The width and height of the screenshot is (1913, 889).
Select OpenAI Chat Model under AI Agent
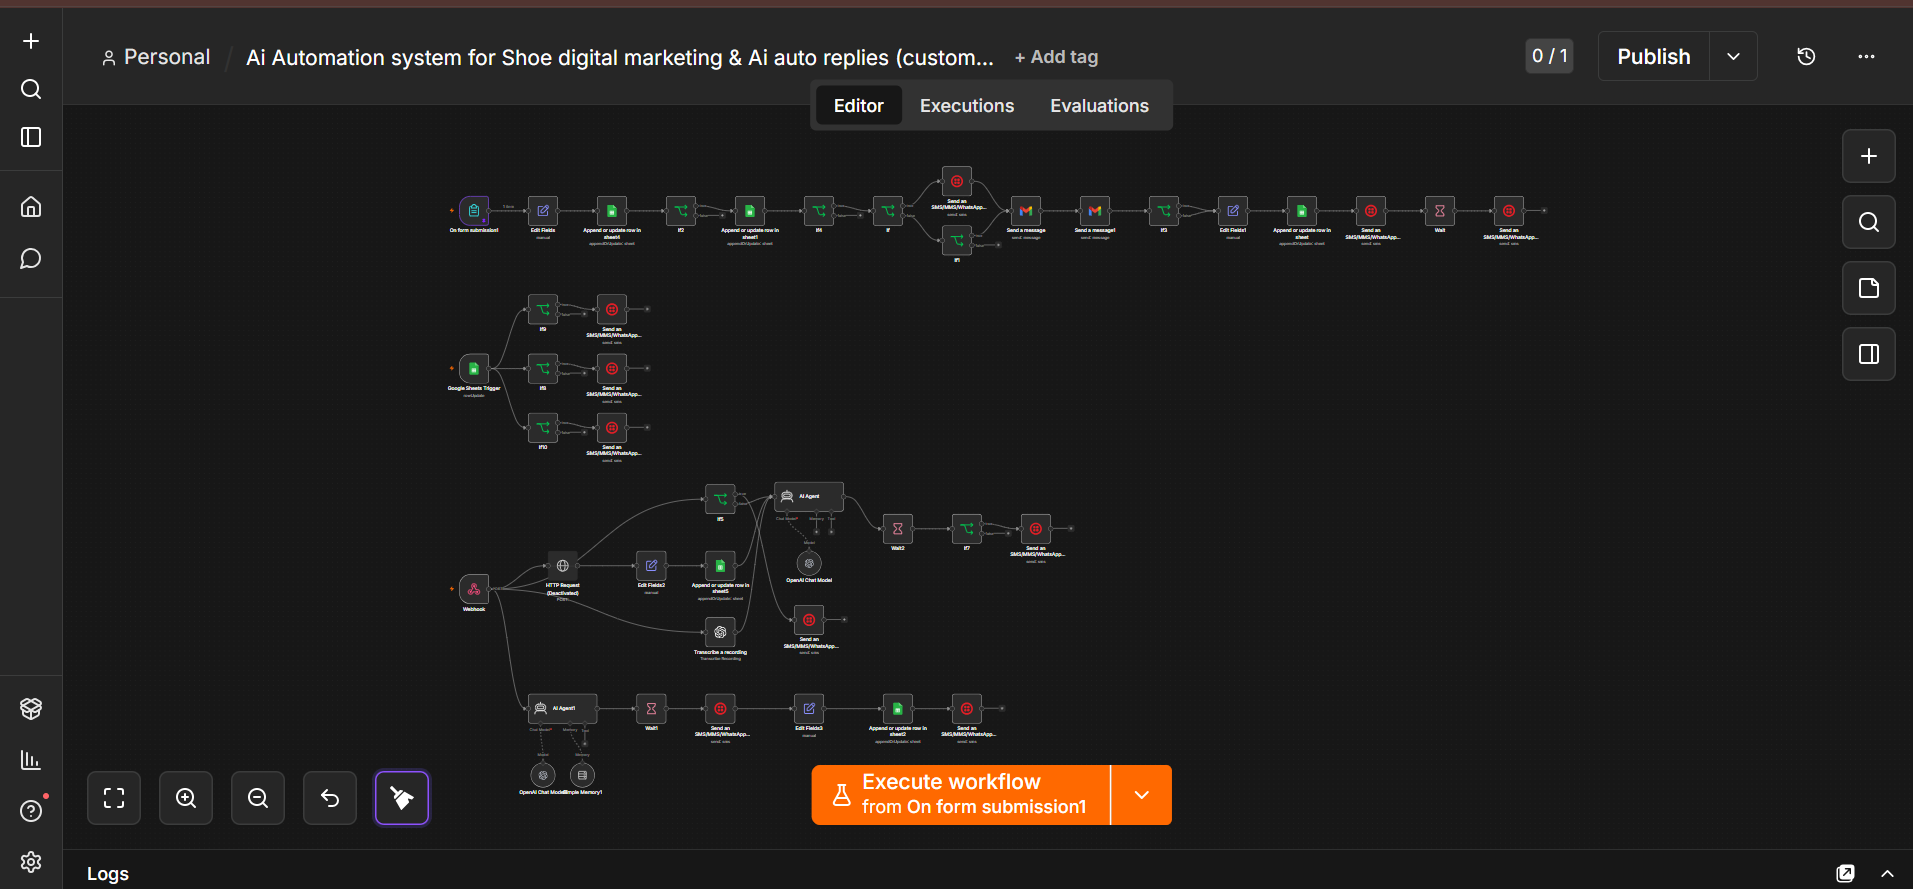pyautogui.click(x=809, y=564)
